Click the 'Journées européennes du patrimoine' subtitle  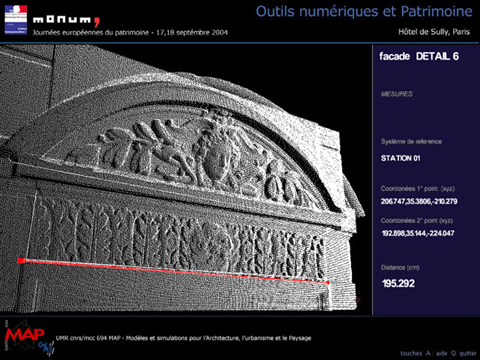tap(130, 33)
